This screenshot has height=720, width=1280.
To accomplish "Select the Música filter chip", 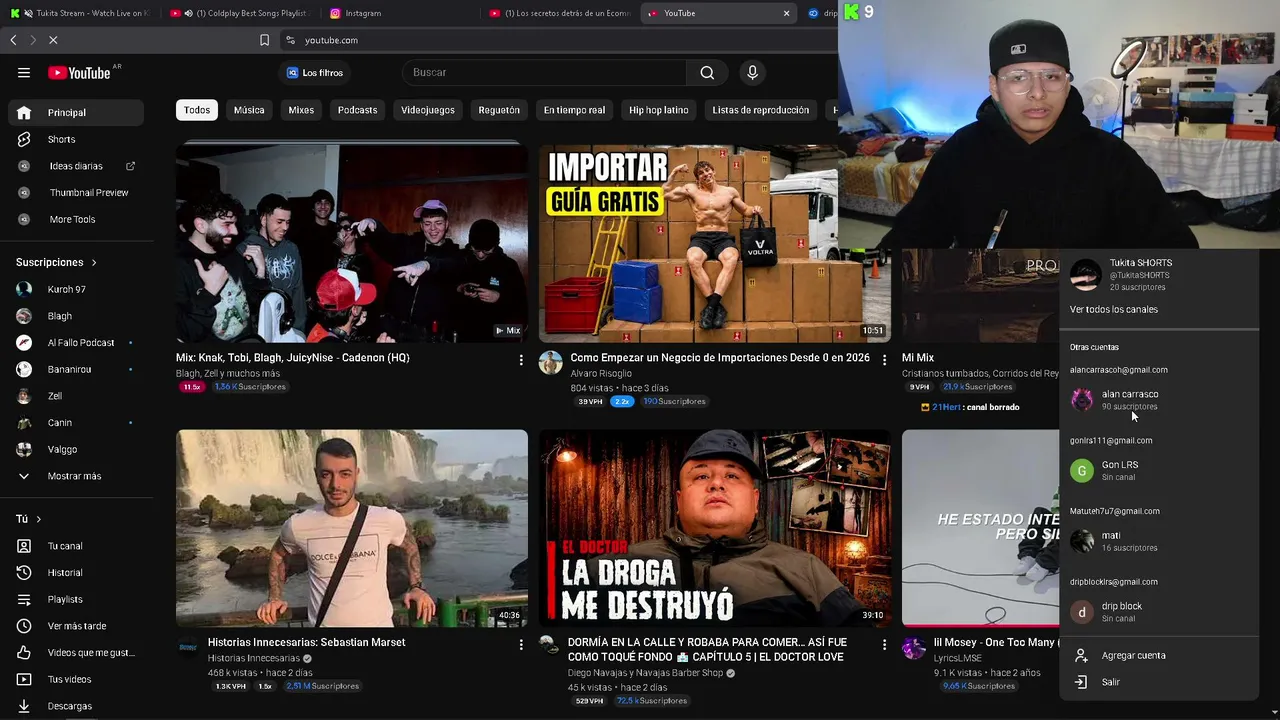I will (x=249, y=110).
